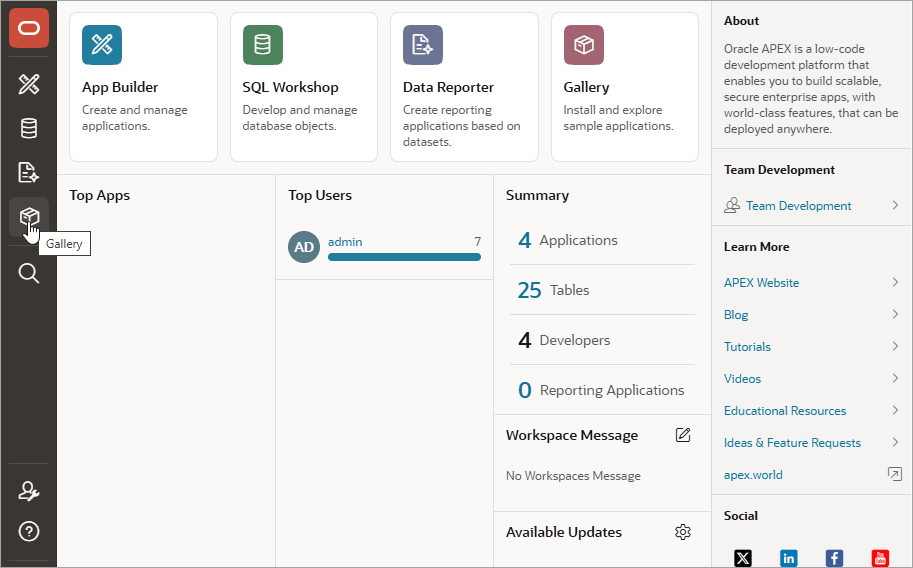Open the Educational Resources link
Viewport: 913px width, 568px height.
point(785,411)
